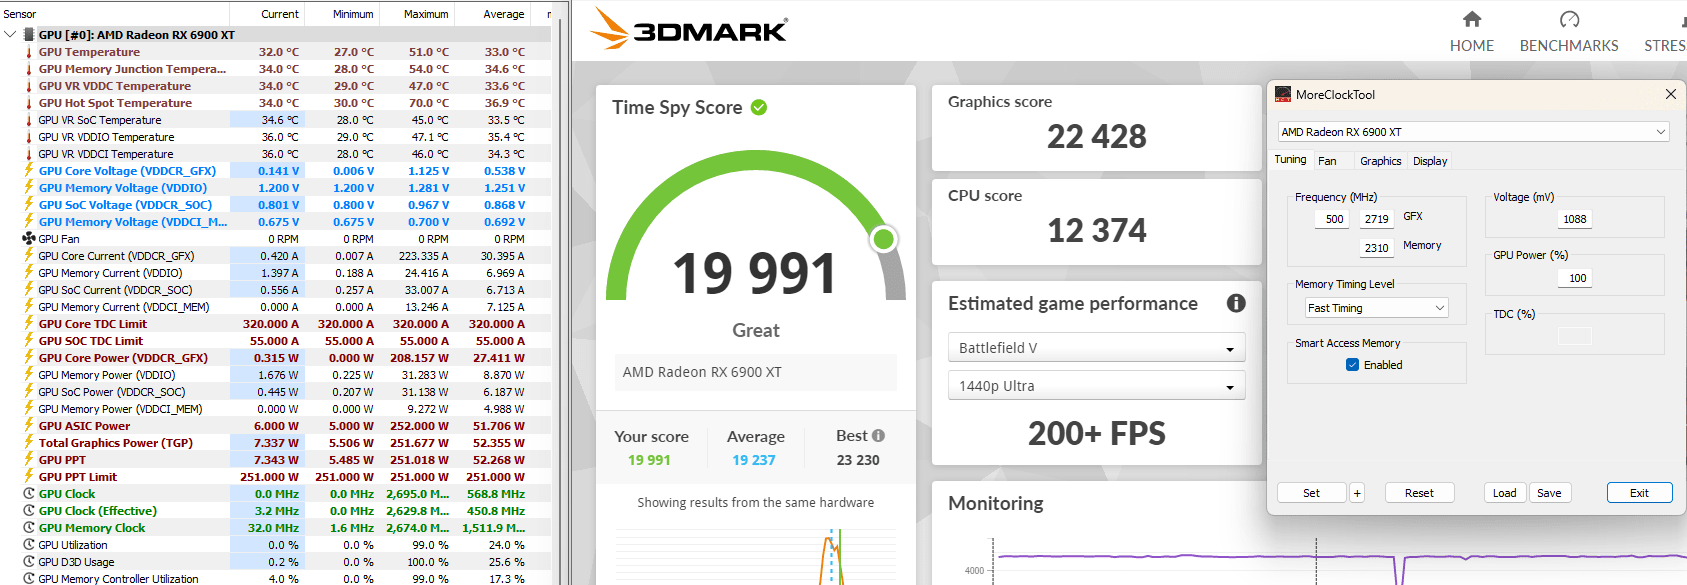Switch to the Tuning tab in MoreClockTool
Screen dimensions: 1687x585
(x=1290, y=160)
